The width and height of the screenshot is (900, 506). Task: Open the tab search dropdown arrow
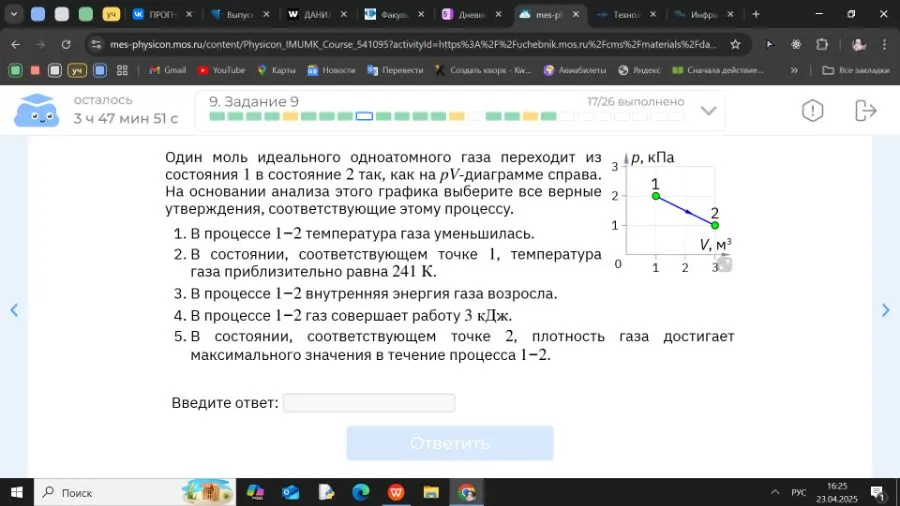click(x=14, y=14)
